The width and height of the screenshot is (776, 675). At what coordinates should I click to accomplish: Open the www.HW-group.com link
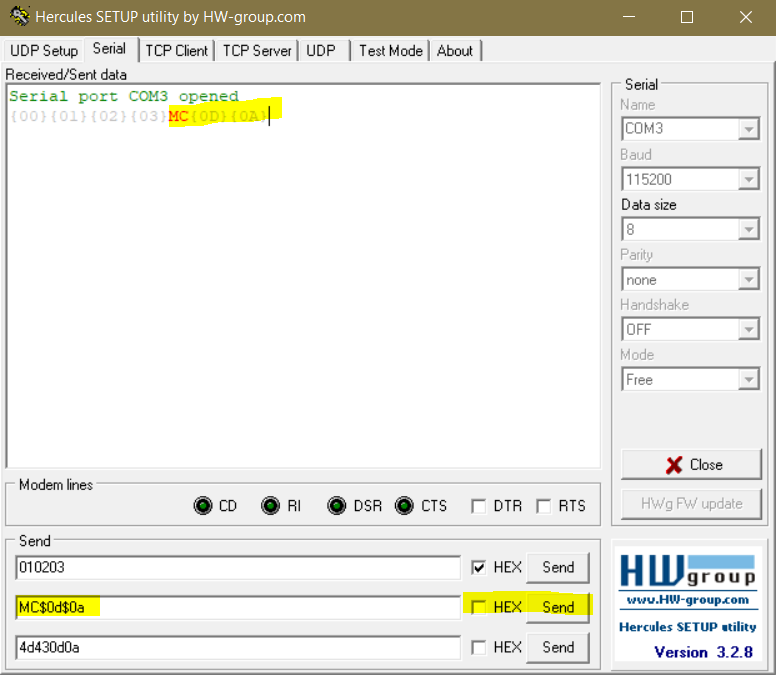[688, 600]
